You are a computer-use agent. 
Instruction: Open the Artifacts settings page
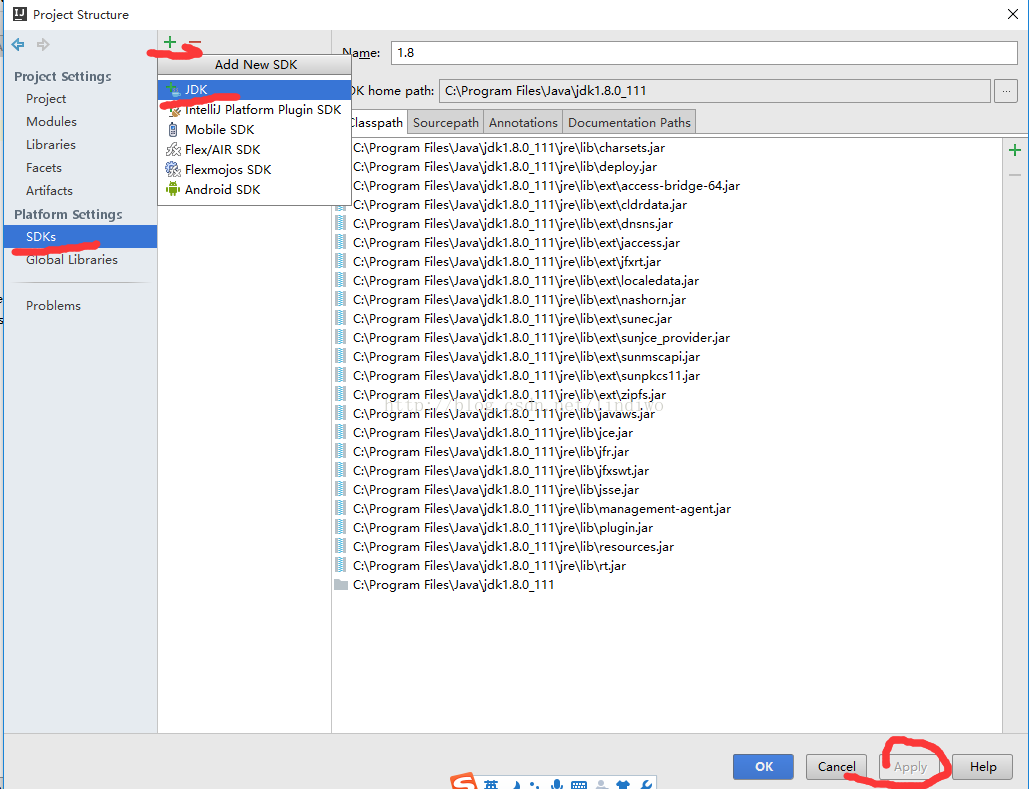(x=49, y=190)
